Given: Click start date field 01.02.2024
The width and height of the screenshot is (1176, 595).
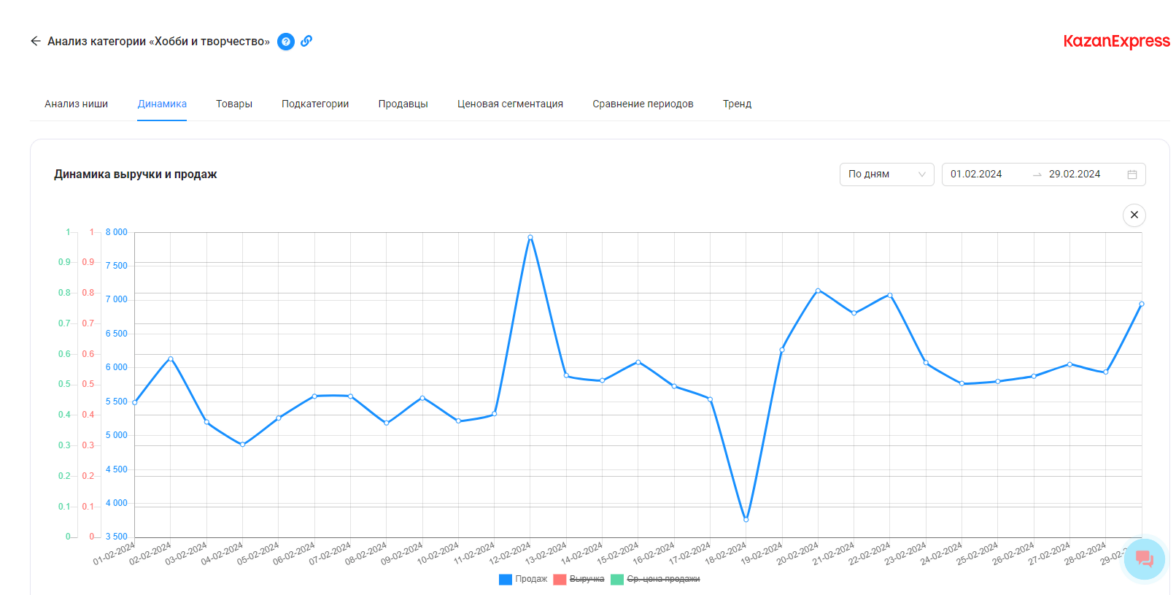Looking at the screenshot, I should click(x=976, y=174).
